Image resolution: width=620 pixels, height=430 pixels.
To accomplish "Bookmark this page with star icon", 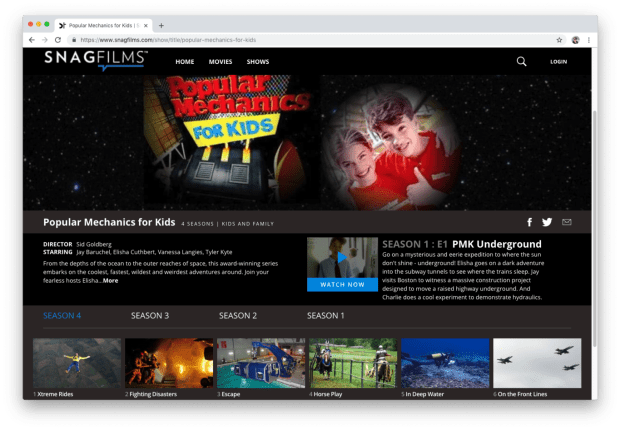I will coord(559,40).
